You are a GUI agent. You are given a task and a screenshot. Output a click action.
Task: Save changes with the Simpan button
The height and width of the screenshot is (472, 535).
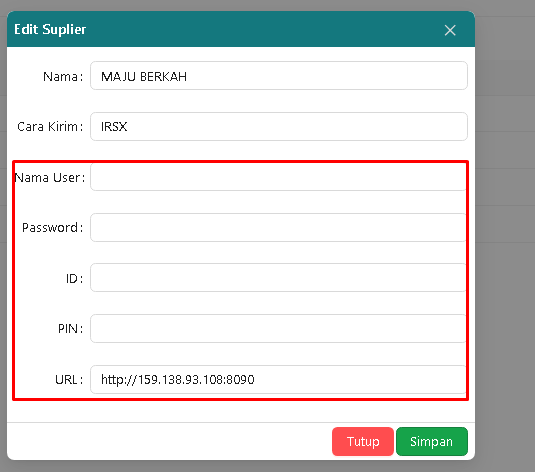[432, 441]
